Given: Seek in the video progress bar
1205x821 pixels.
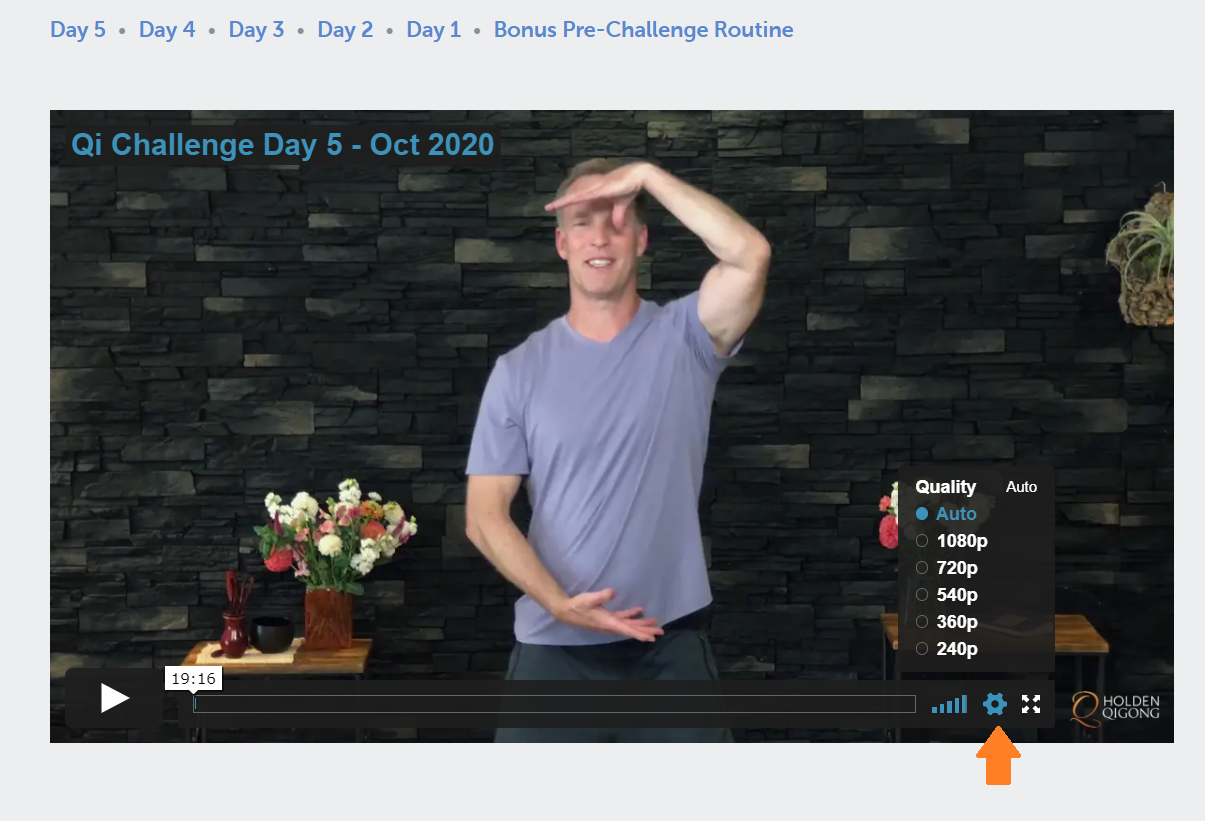Looking at the screenshot, I should tap(554, 704).
